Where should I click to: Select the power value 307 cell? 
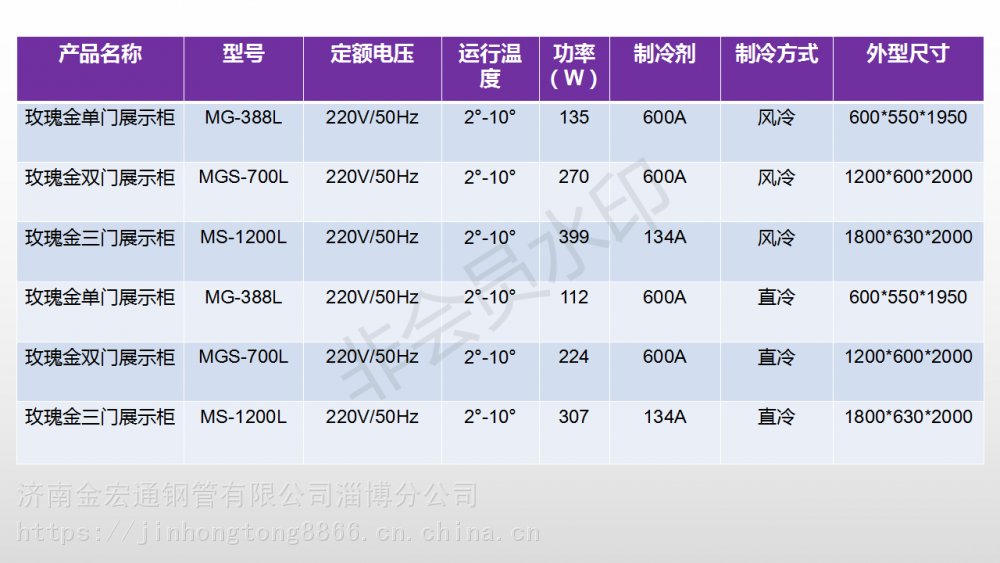pos(574,417)
